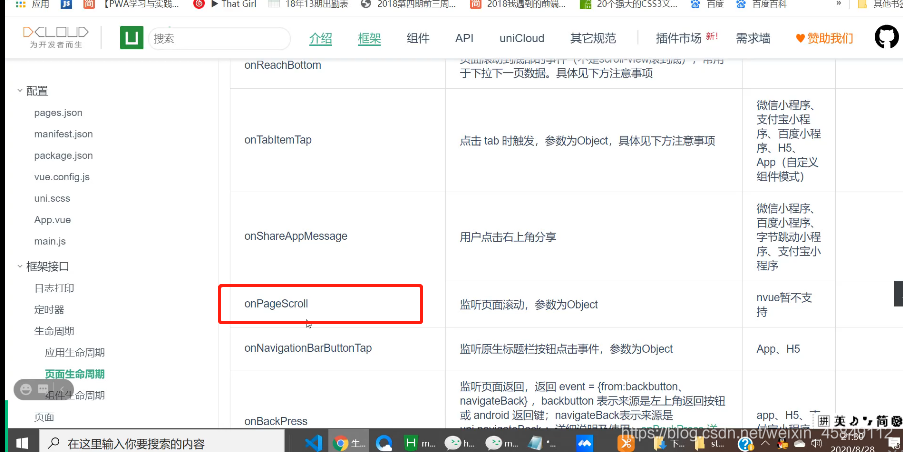Switch to the 其它规范 nav tab
Viewport: 903px width, 452px height.
click(593, 39)
